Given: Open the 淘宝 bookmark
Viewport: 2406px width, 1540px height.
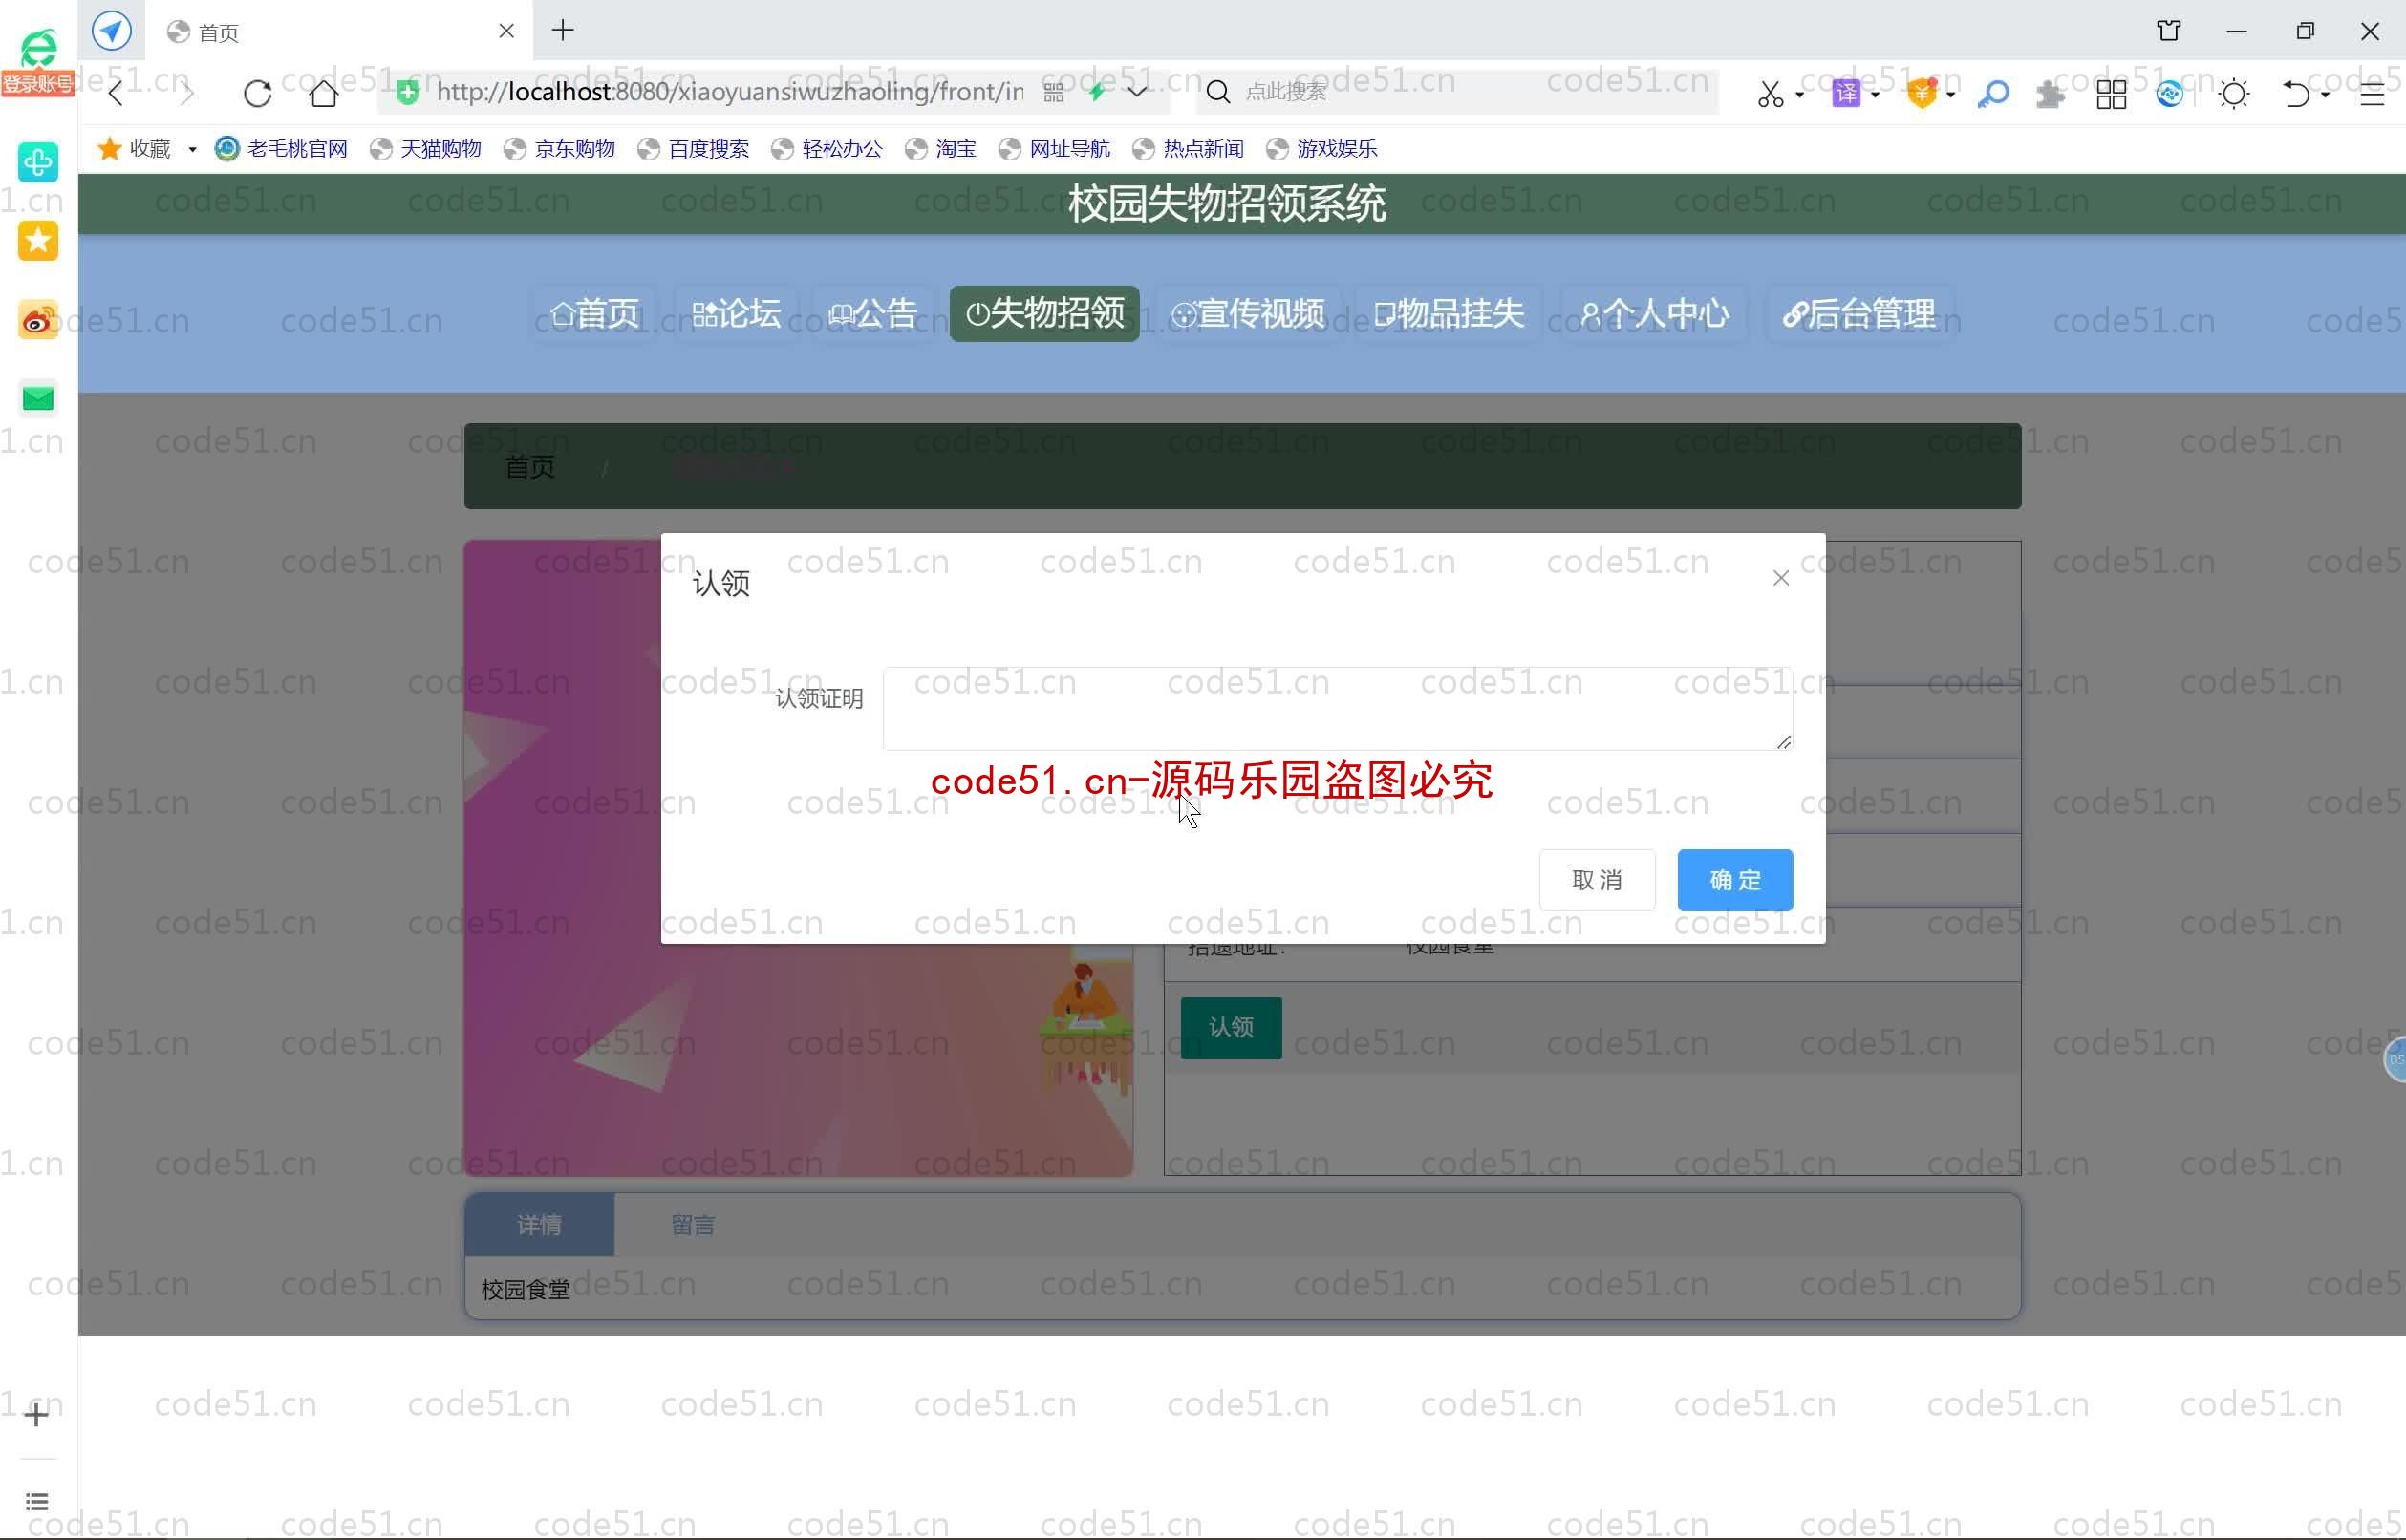Looking at the screenshot, I should click(x=940, y=148).
